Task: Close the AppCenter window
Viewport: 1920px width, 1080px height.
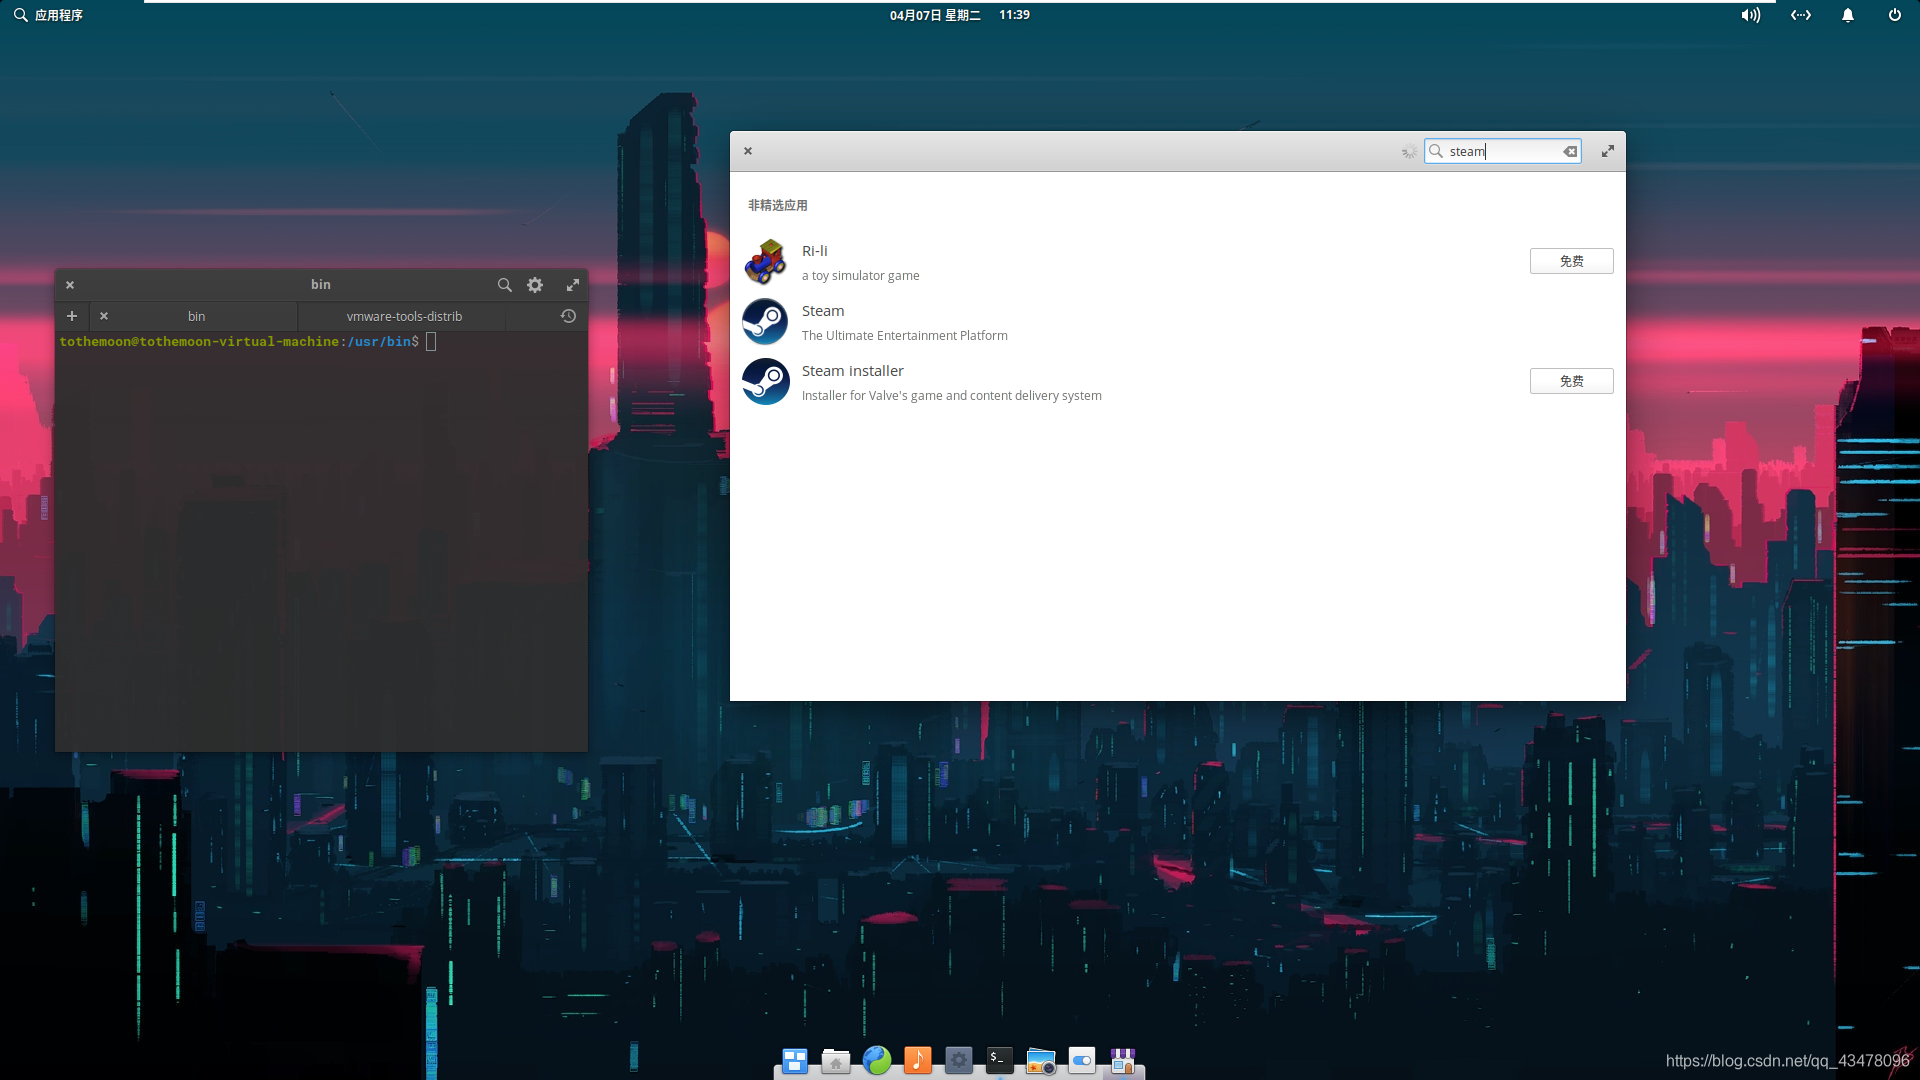Action: (x=748, y=151)
